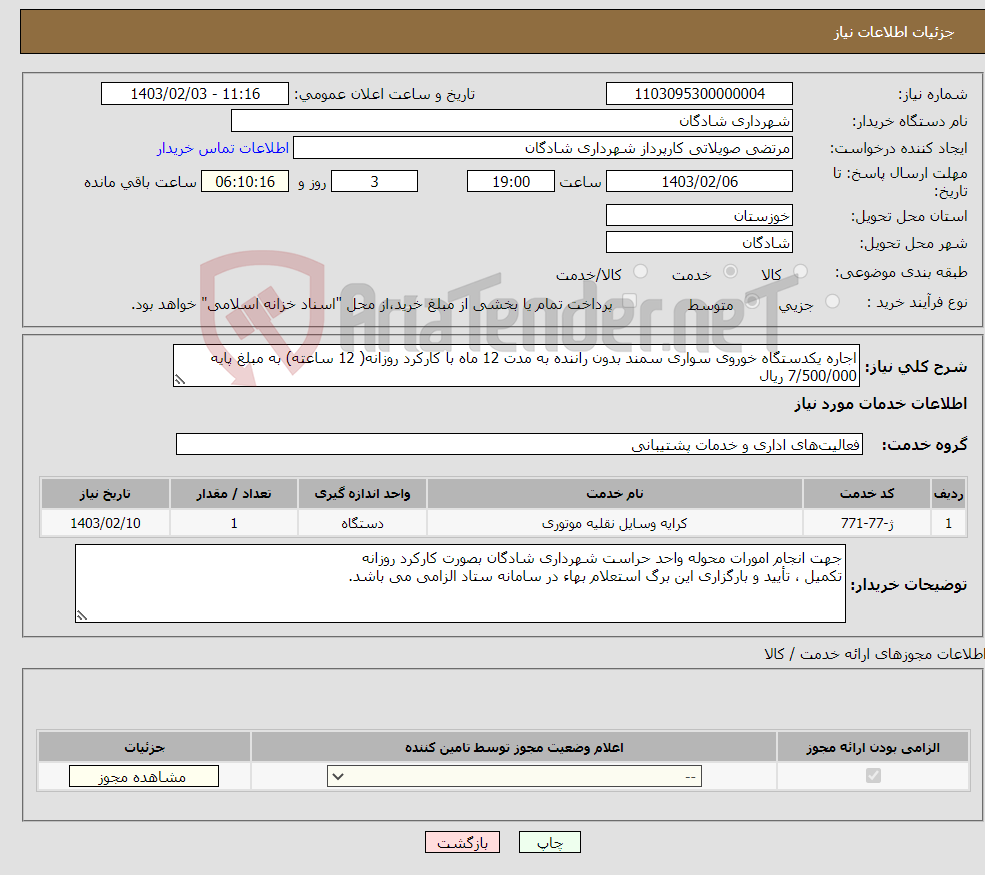Click the الزامی بودن ارائه مجوز header
This screenshot has width=985, height=875.
[x=873, y=747]
